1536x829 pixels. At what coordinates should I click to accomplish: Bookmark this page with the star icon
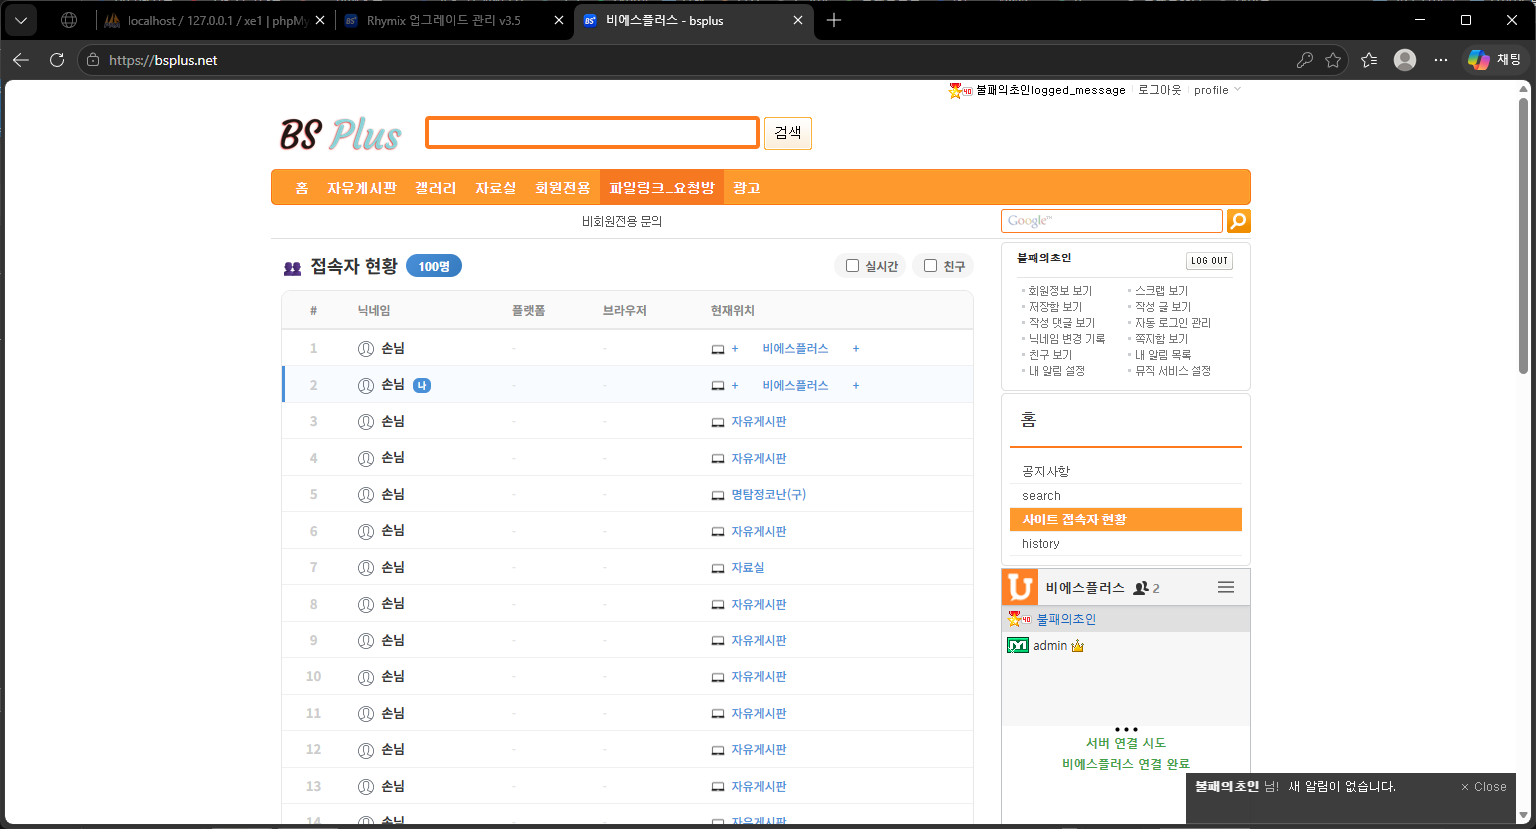pyautogui.click(x=1333, y=60)
